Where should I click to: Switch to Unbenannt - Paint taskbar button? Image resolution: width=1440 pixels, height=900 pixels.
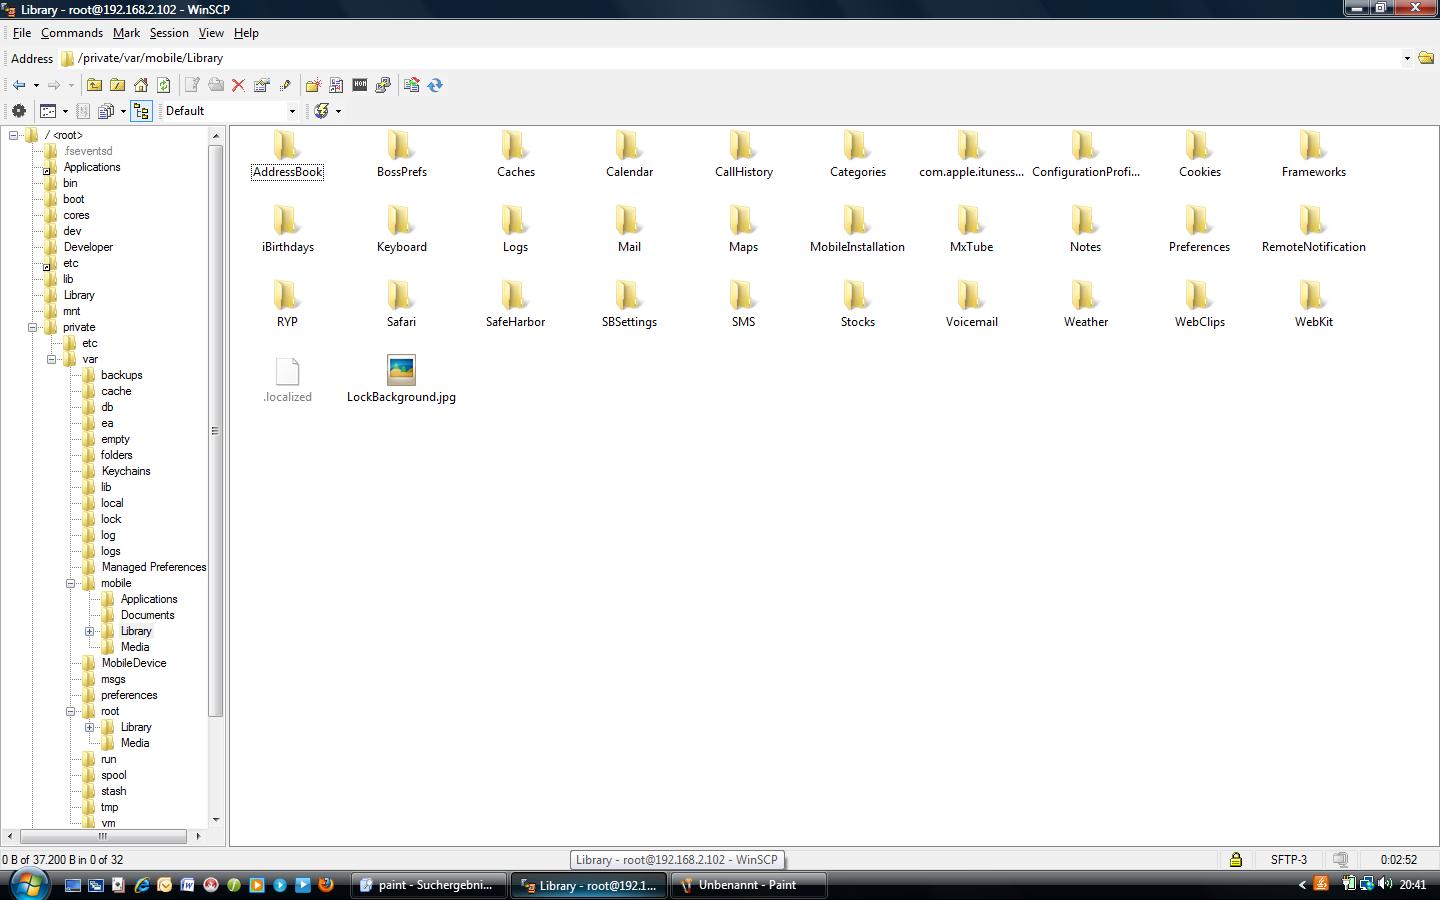[x=749, y=885]
